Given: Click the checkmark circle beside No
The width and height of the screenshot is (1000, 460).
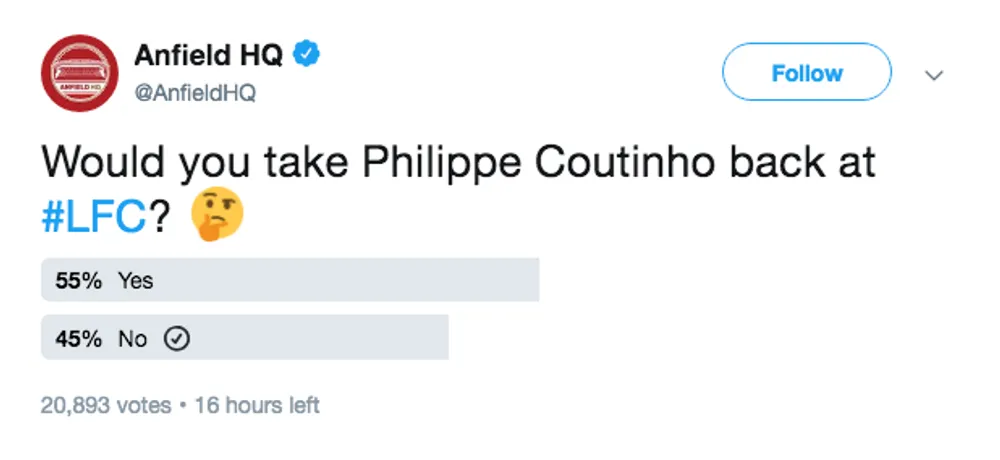Looking at the screenshot, I should point(177,339).
